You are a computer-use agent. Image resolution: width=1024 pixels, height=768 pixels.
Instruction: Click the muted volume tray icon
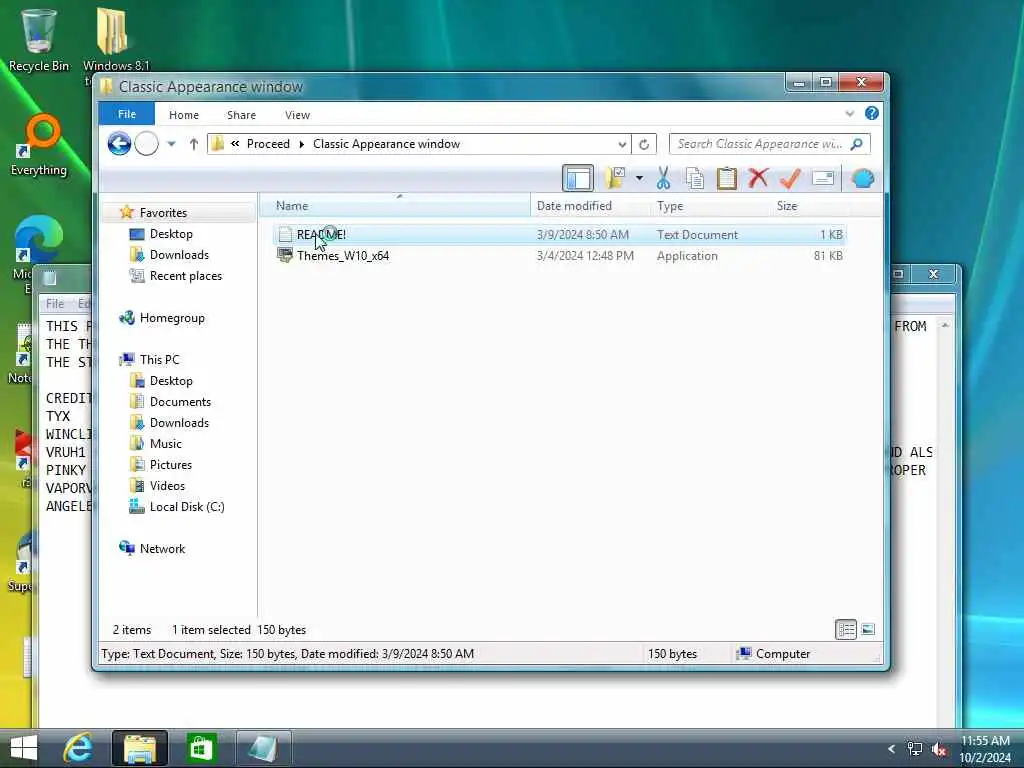[x=939, y=750]
